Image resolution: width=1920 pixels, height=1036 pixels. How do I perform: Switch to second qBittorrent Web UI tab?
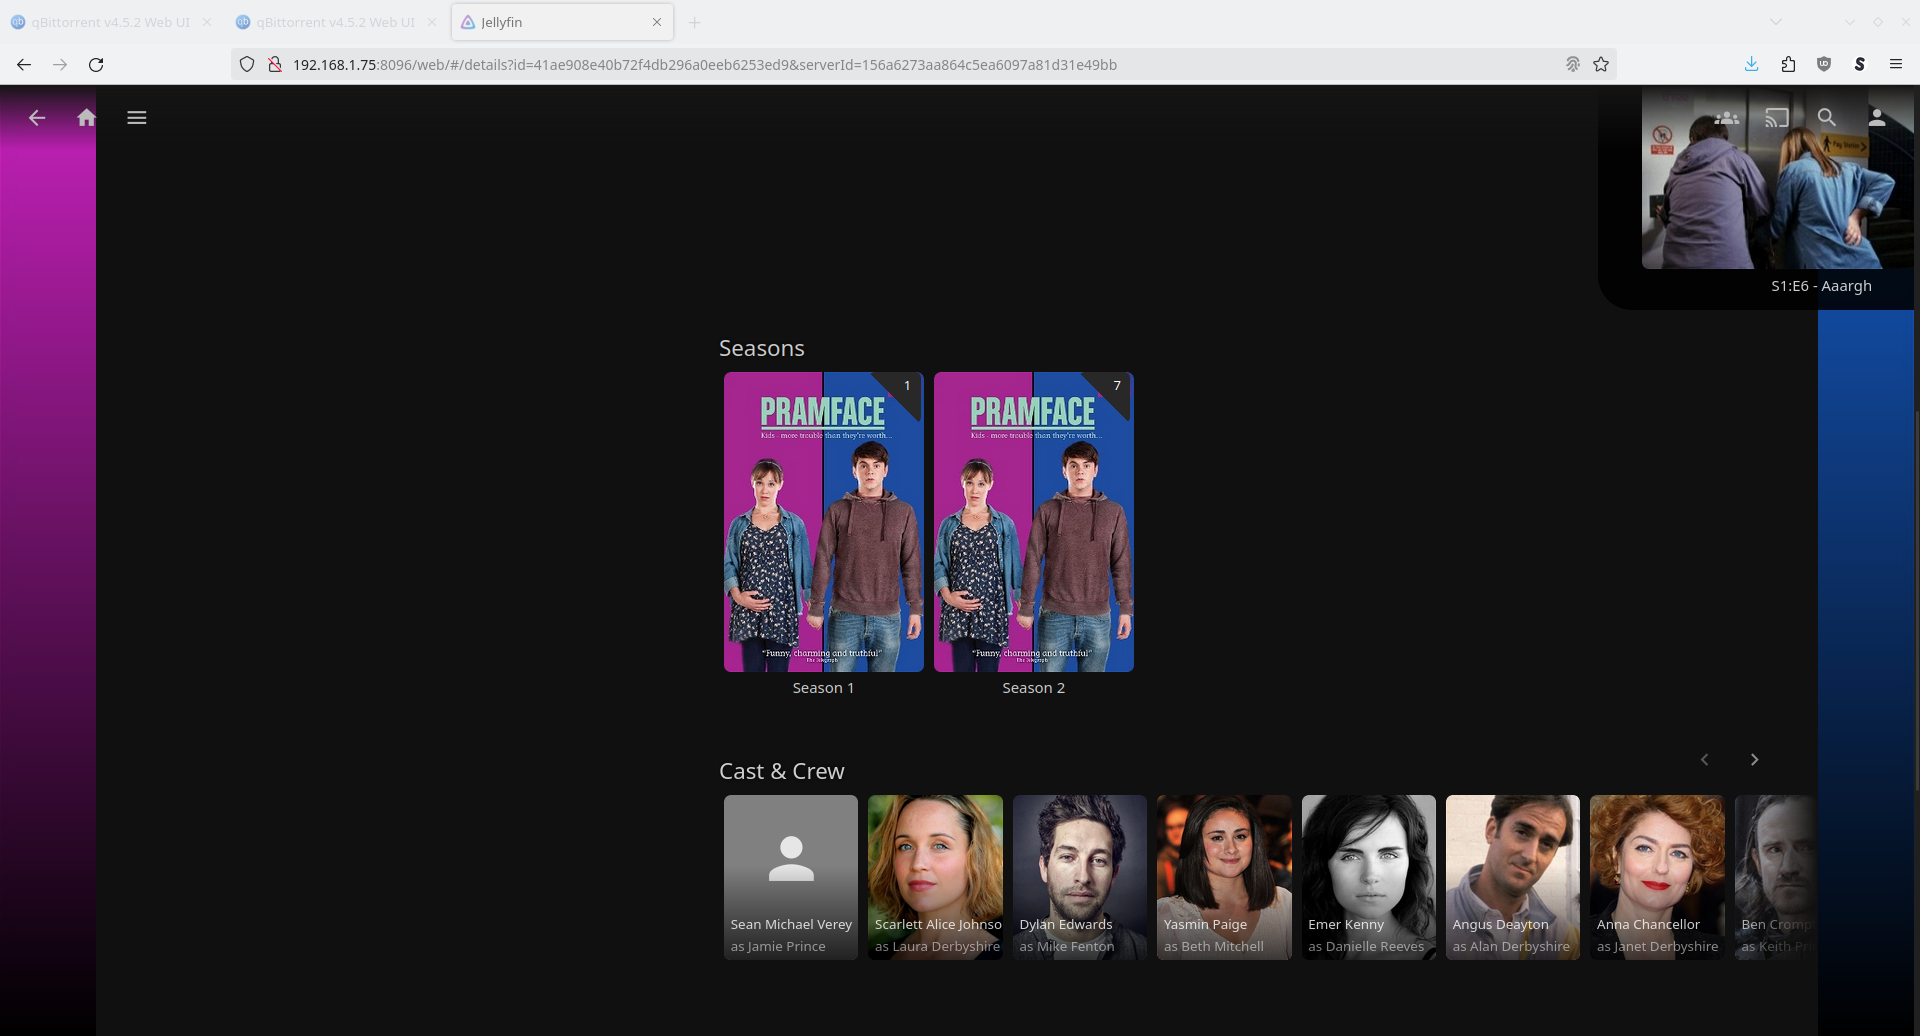tap(335, 22)
